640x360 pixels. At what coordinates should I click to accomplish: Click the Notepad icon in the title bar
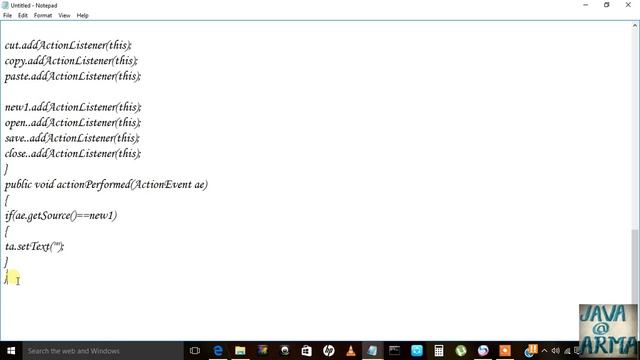pos(5,5)
